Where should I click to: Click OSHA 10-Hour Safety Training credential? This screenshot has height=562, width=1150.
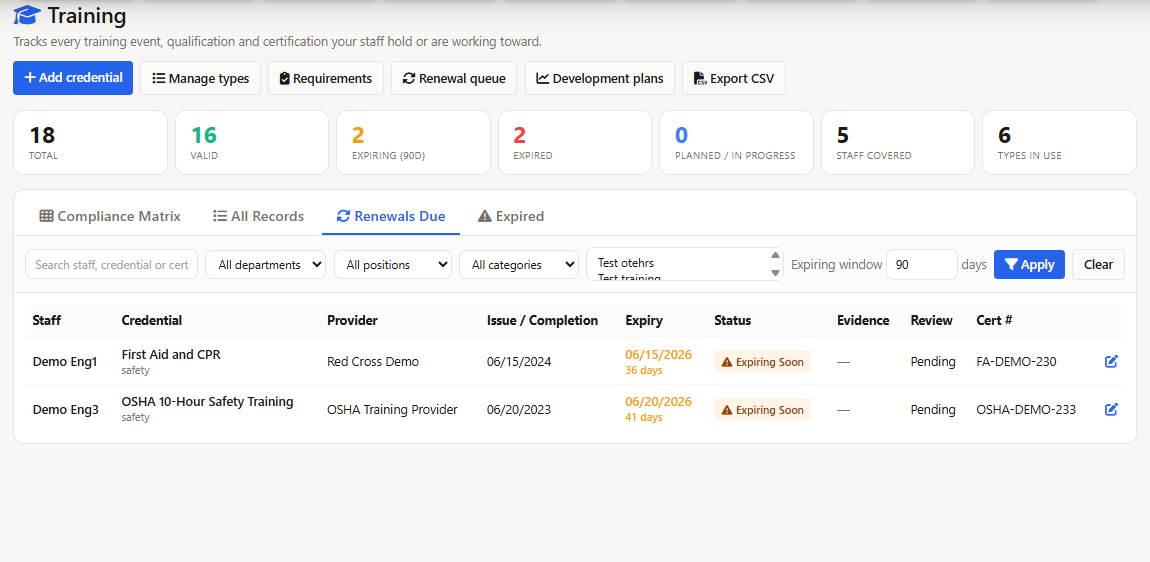(208, 401)
